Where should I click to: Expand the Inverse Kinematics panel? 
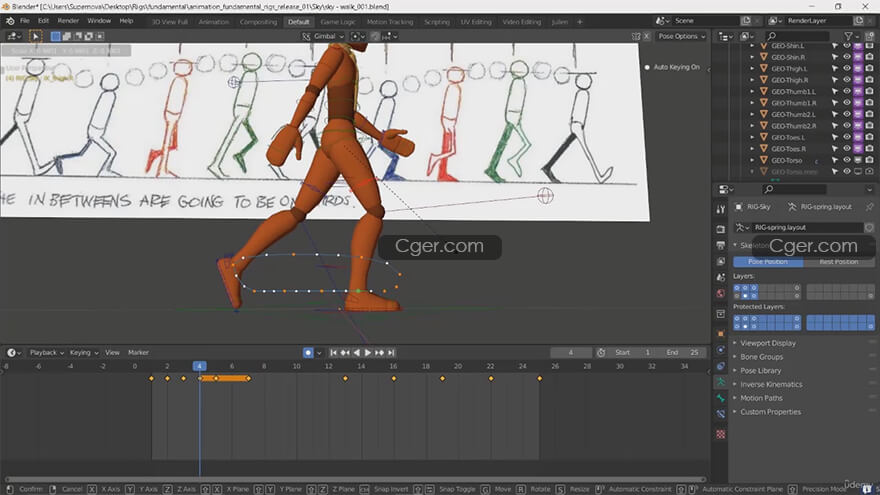[770, 384]
